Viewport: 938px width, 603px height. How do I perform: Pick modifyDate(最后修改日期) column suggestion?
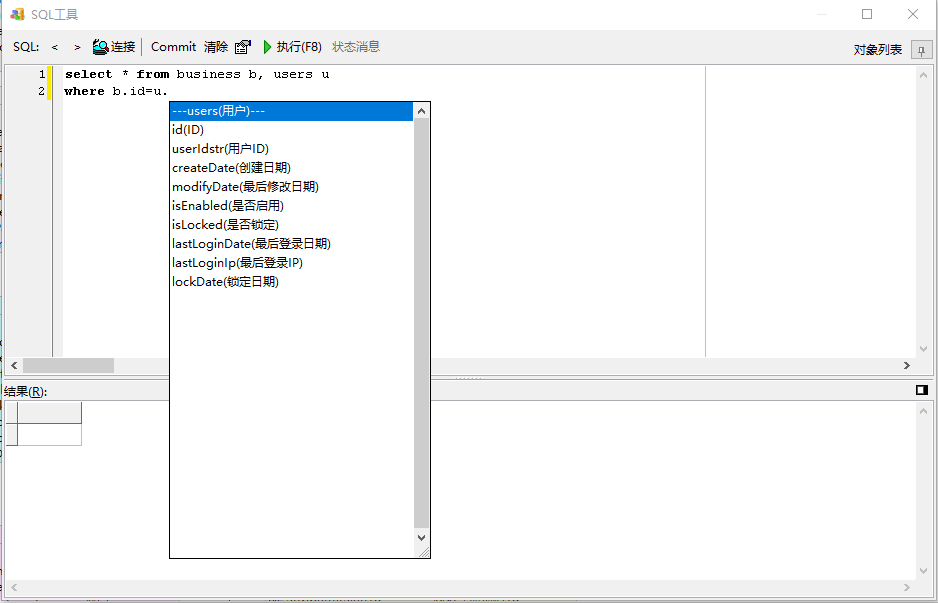tap(291, 187)
